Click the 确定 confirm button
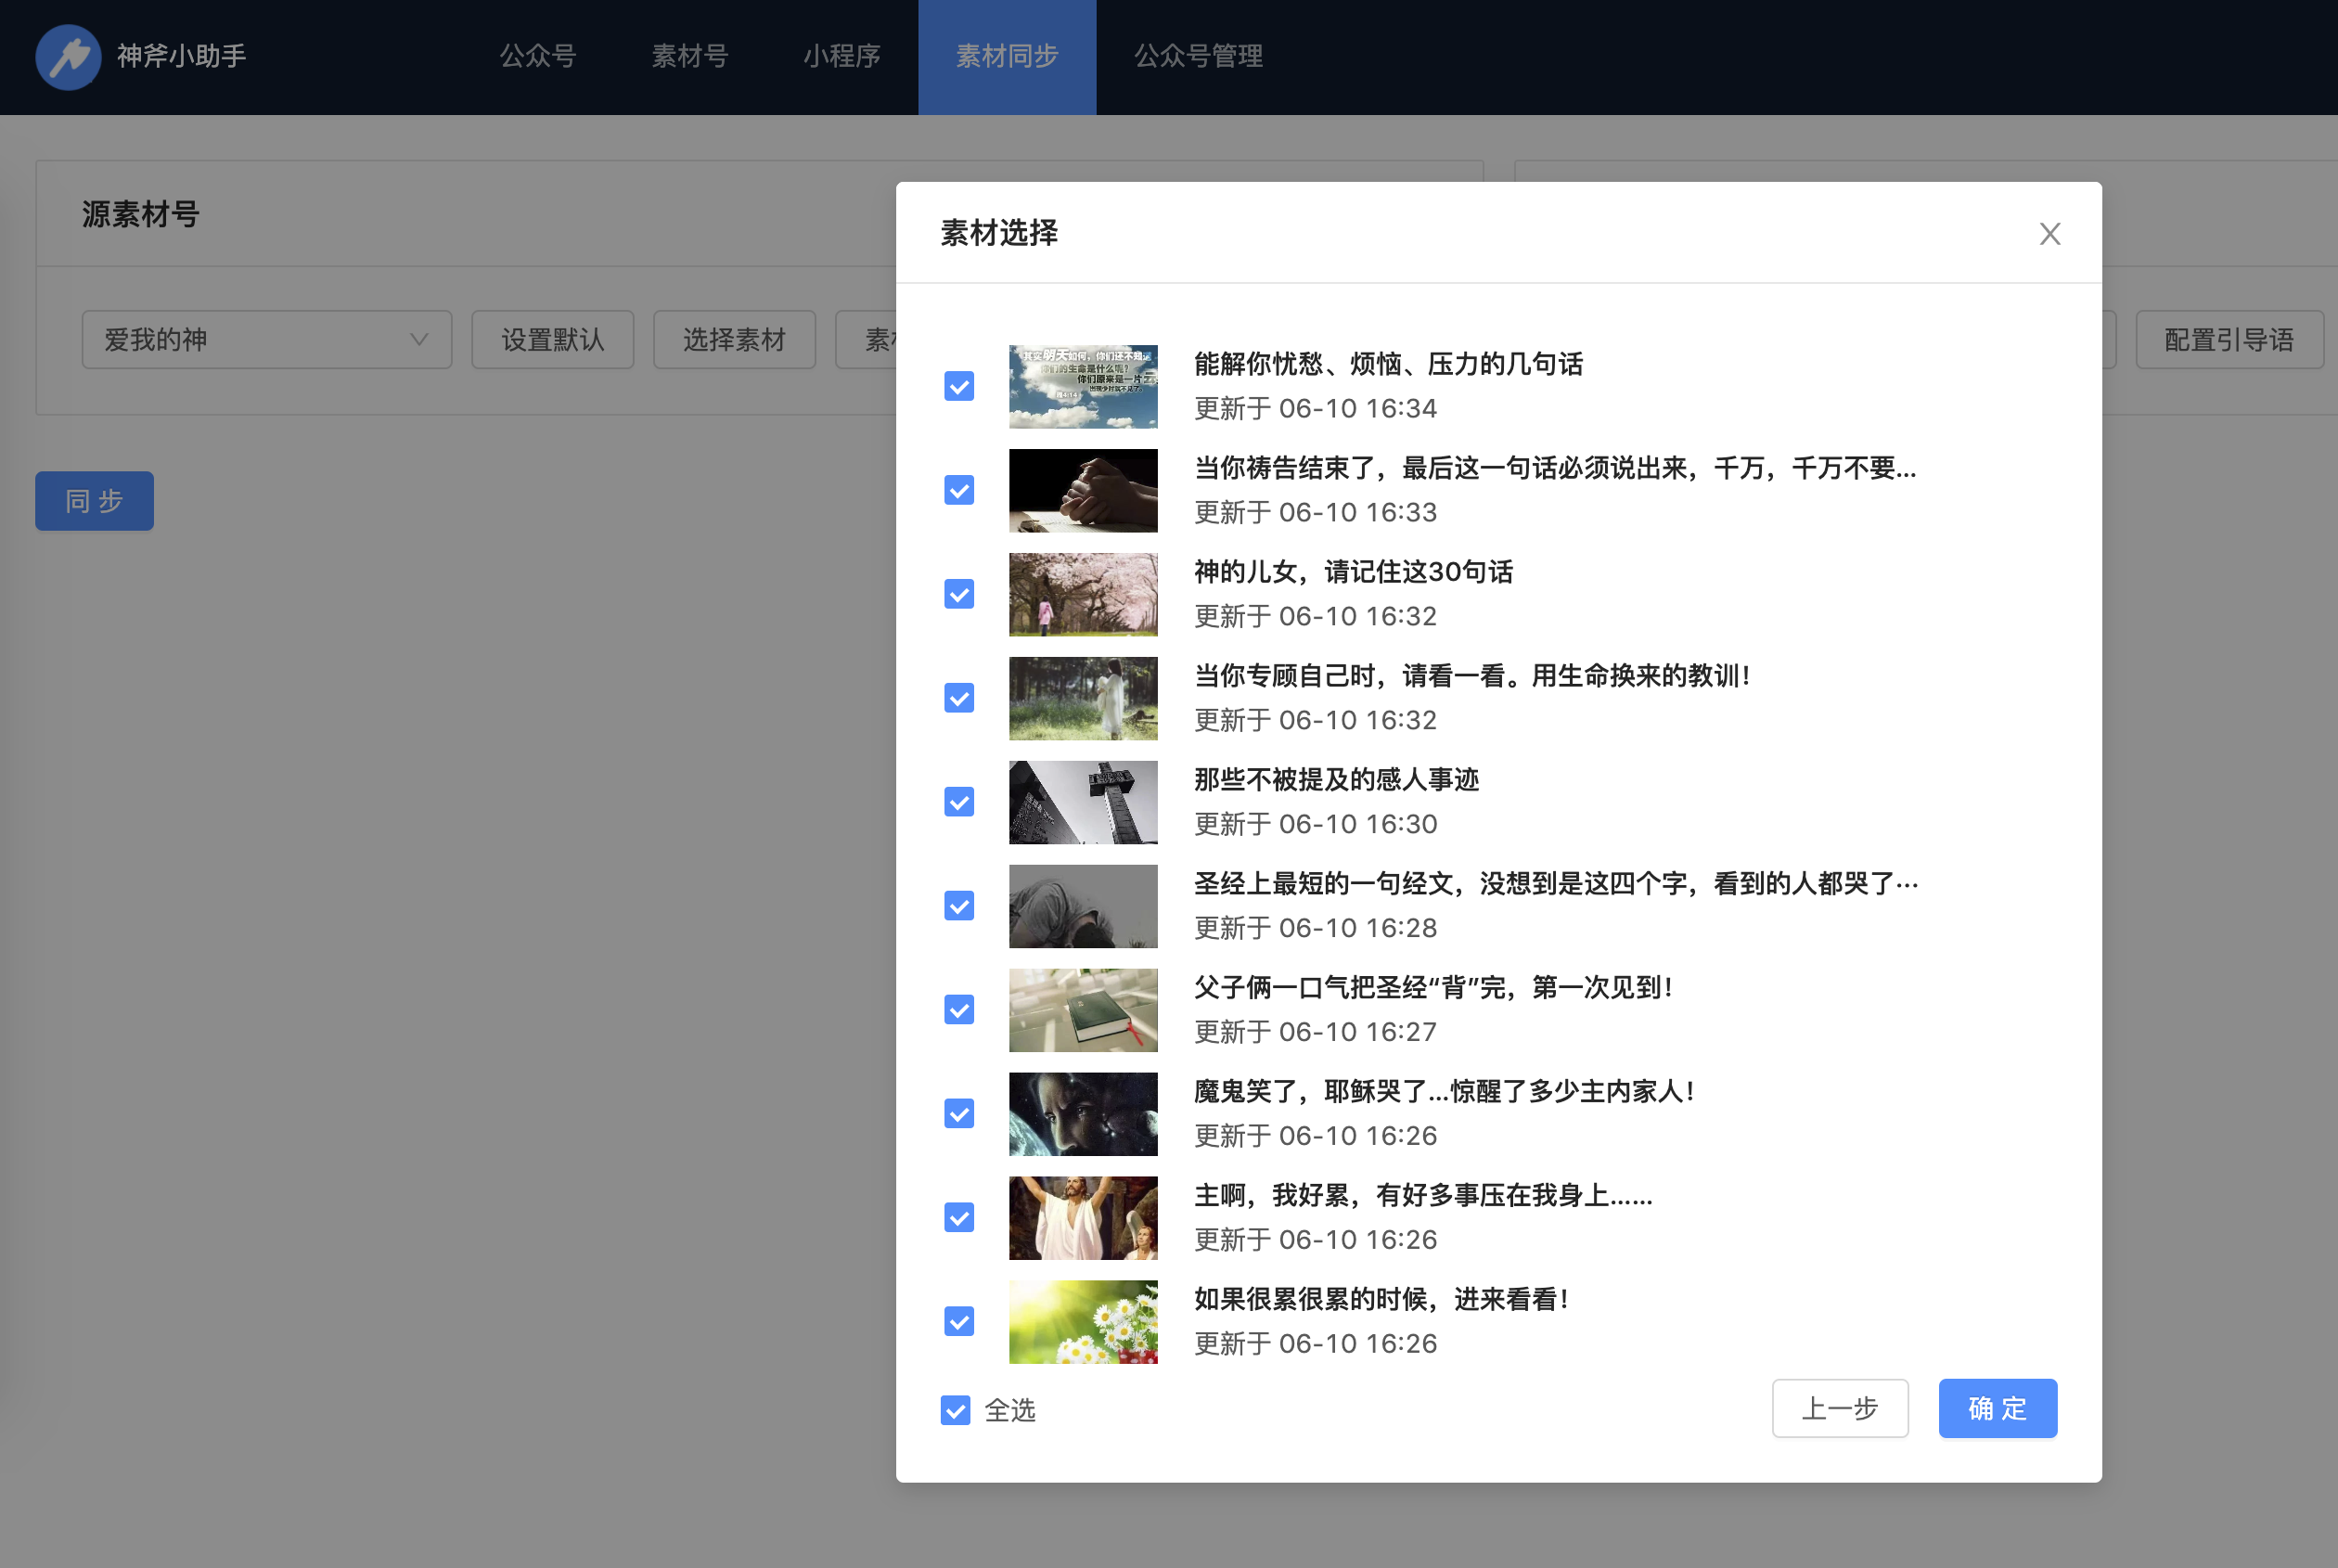Viewport: 2338px width, 1568px height. pyautogui.click(x=1997, y=1409)
